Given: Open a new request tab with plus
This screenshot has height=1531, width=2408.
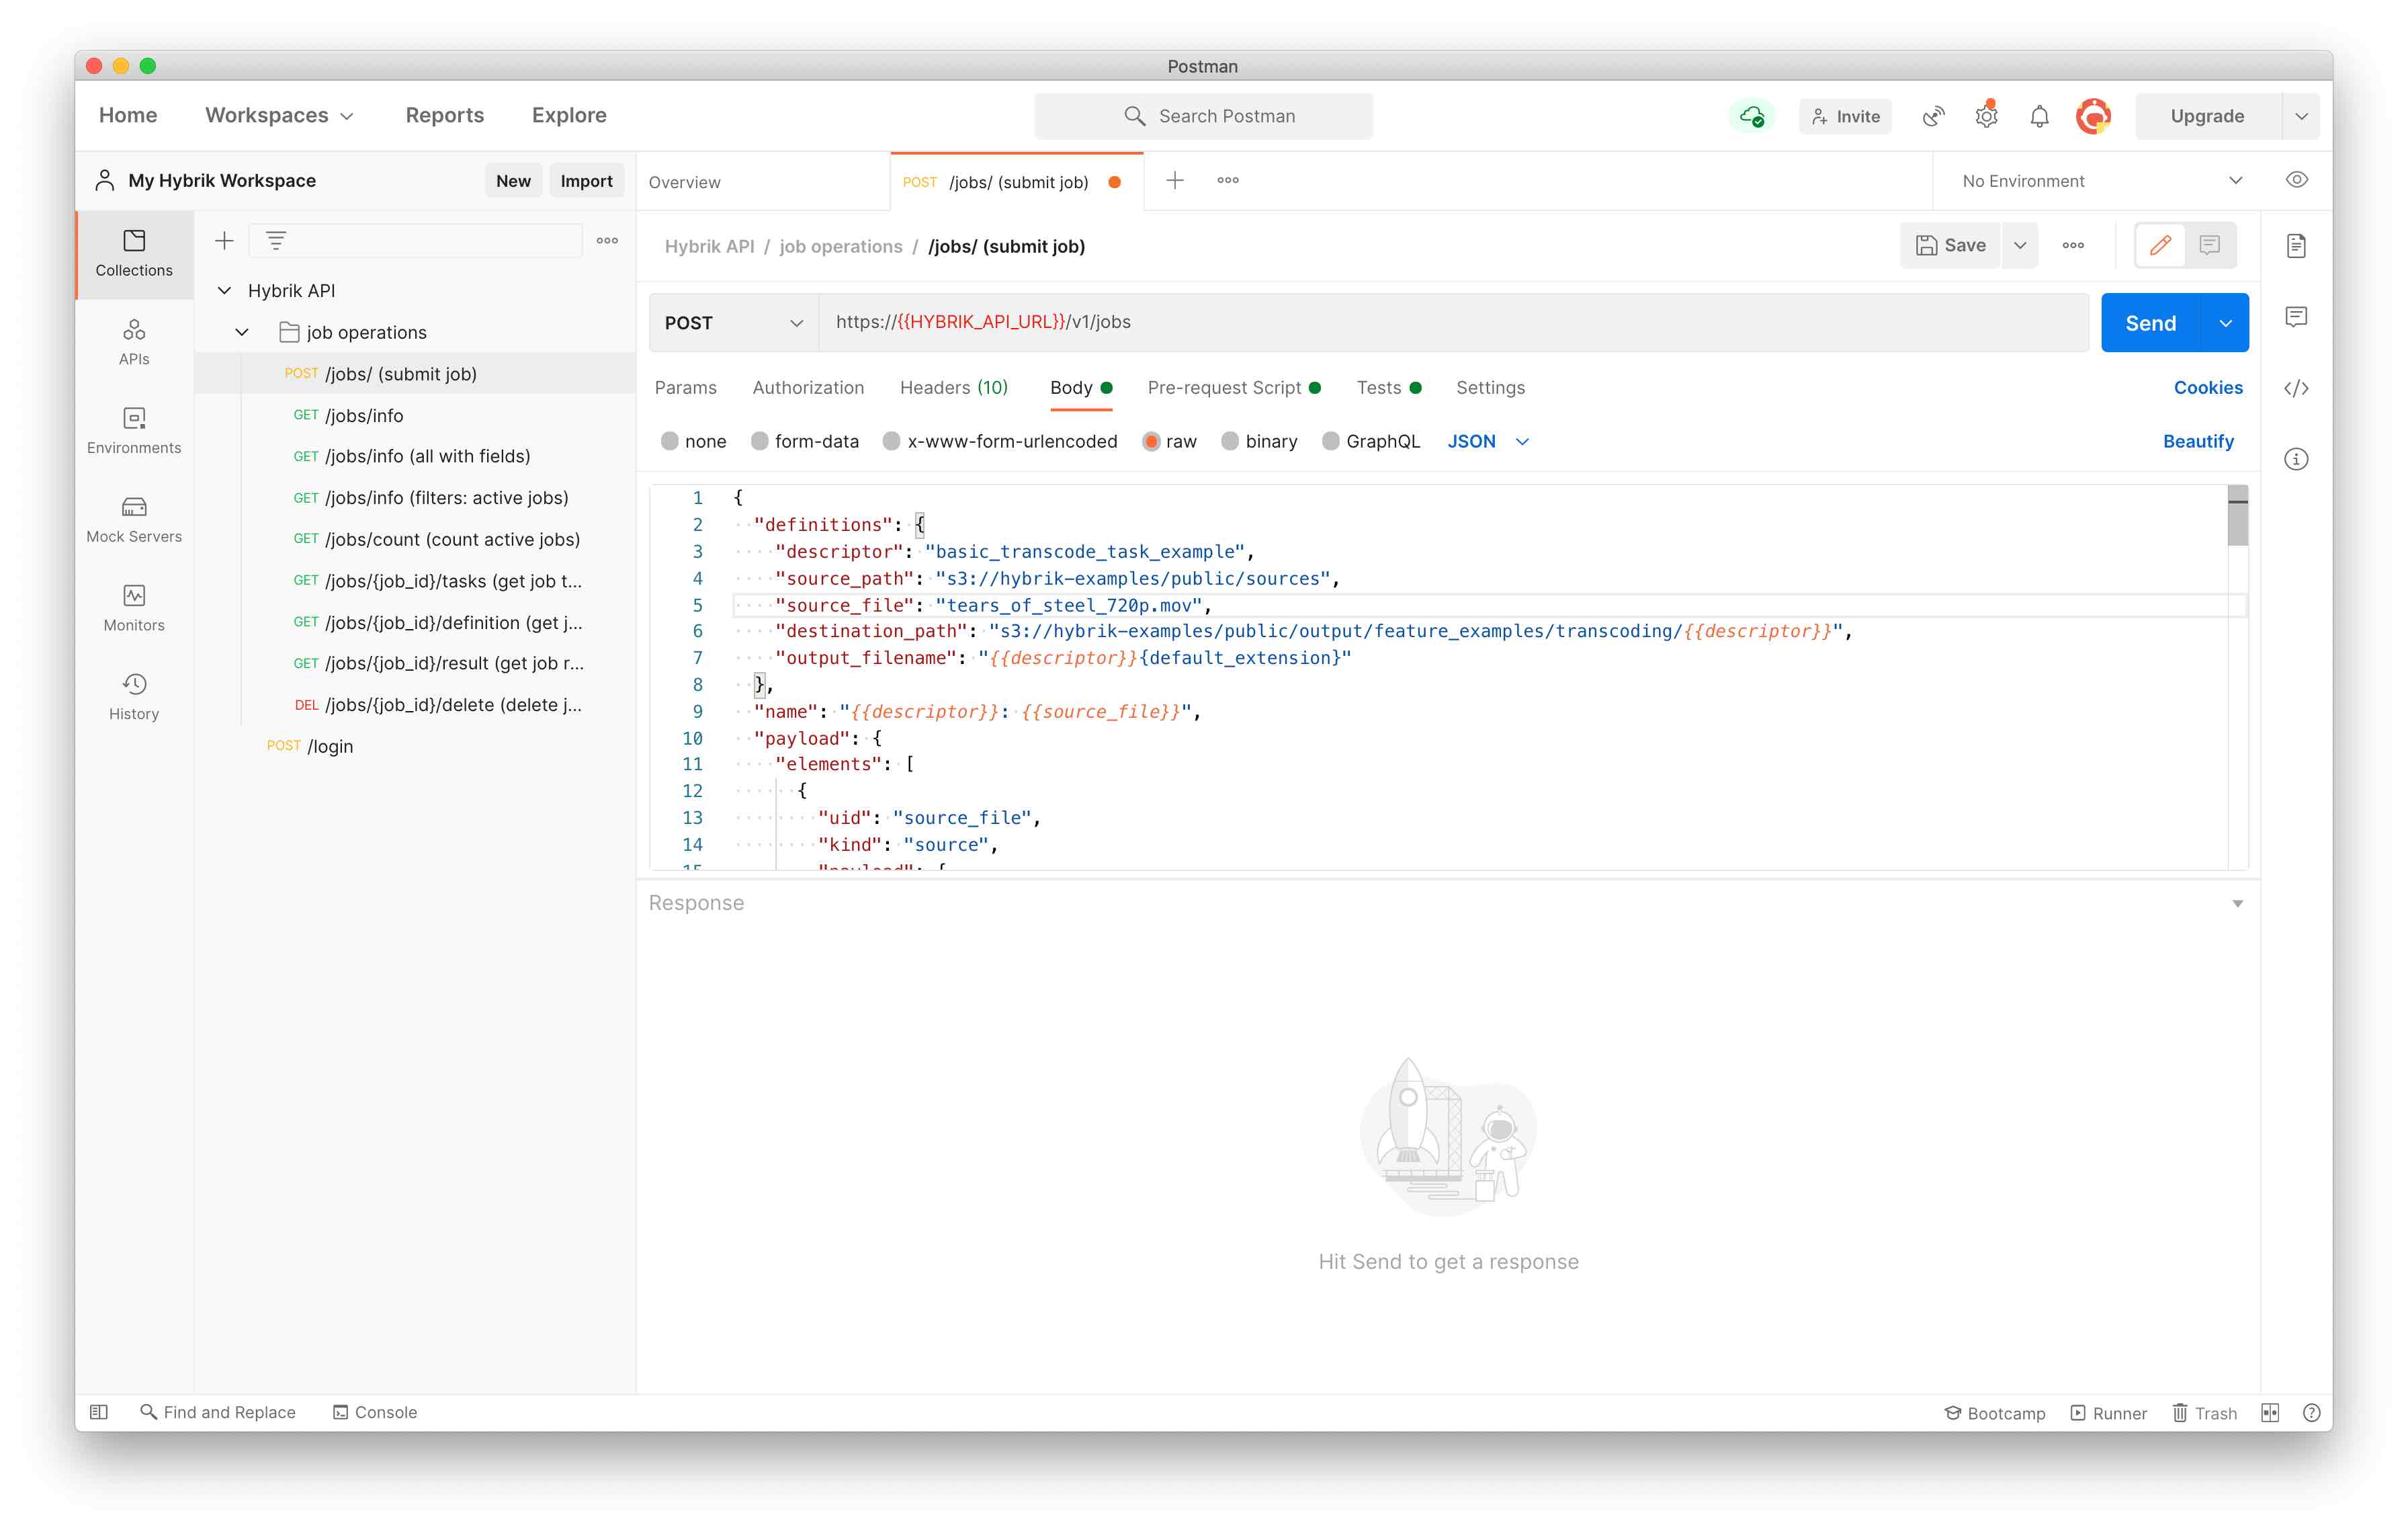Looking at the screenshot, I should tap(1175, 180).
